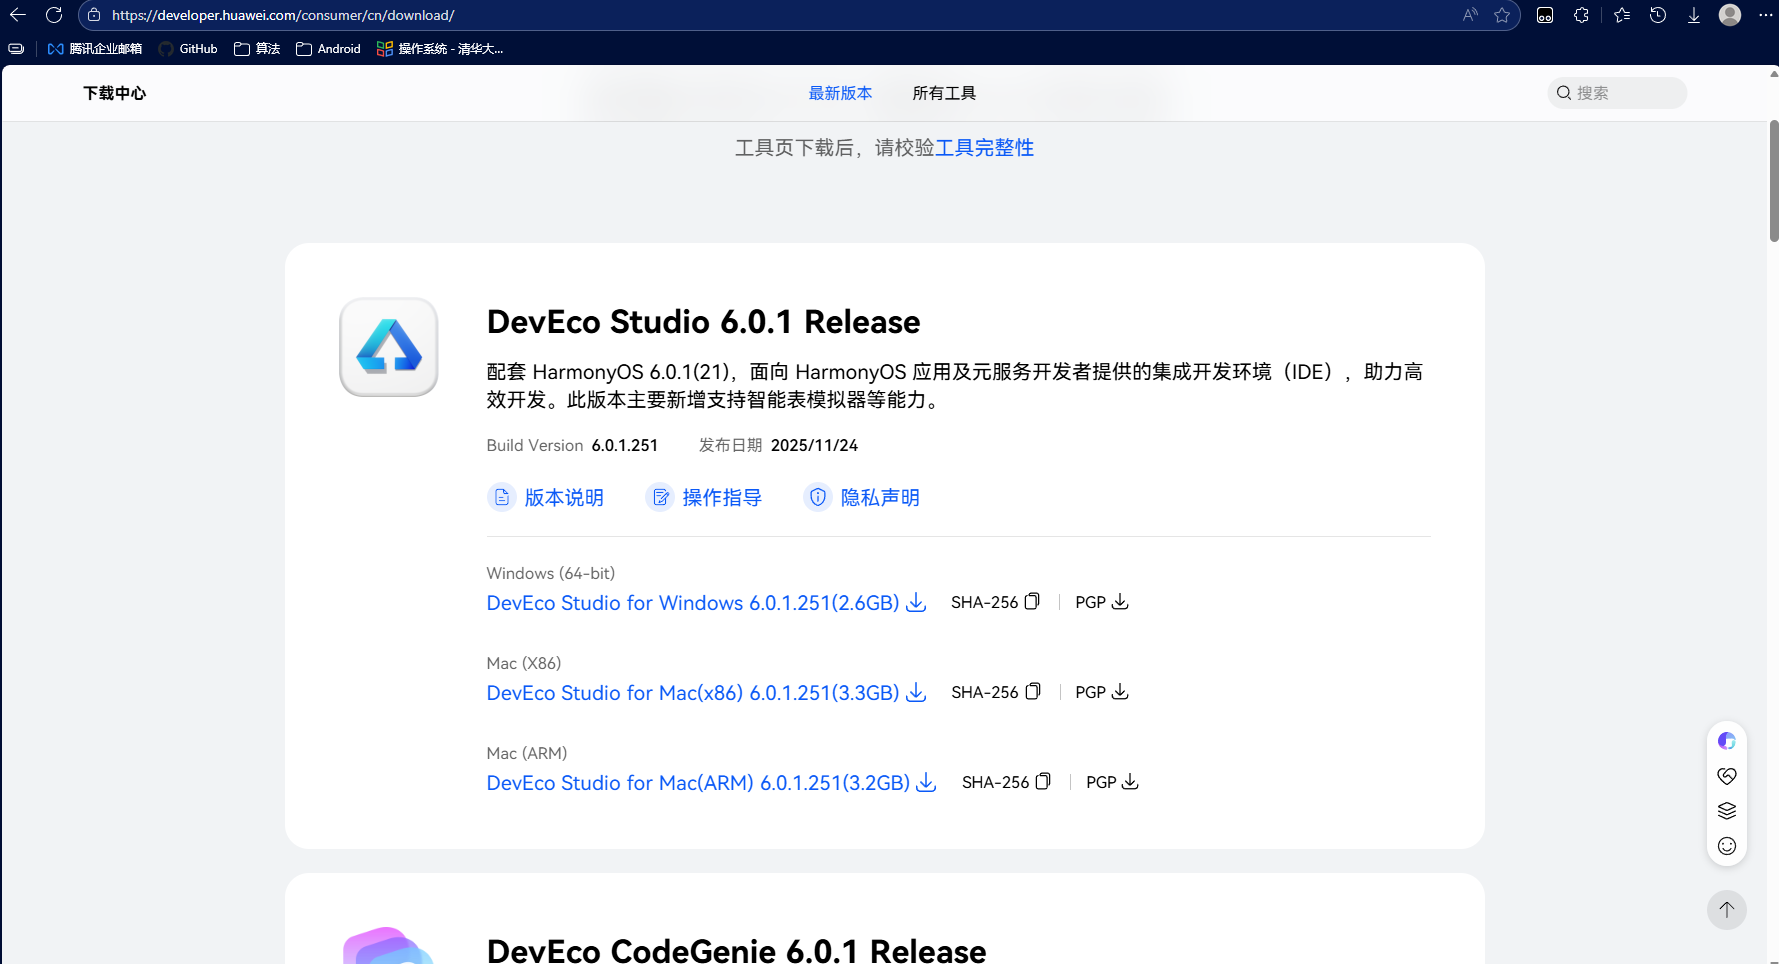This screenshot has width=1779, height=964.
Task: Click the 搜索 search field
Action: (x=1616, y=92)
